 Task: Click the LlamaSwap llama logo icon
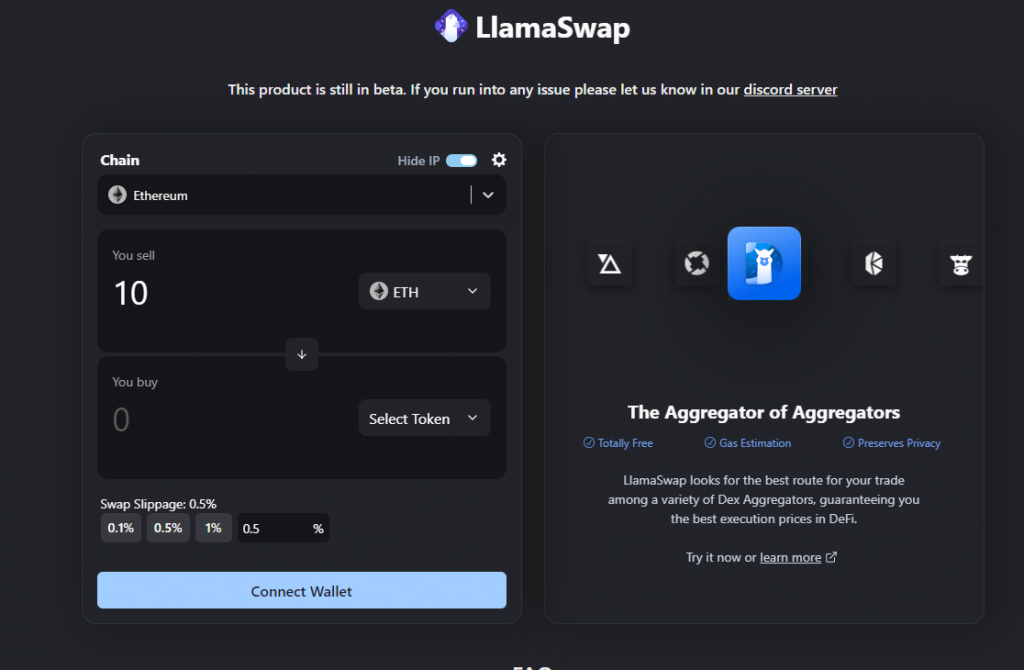pyautogui.click(x=451, y=26)
